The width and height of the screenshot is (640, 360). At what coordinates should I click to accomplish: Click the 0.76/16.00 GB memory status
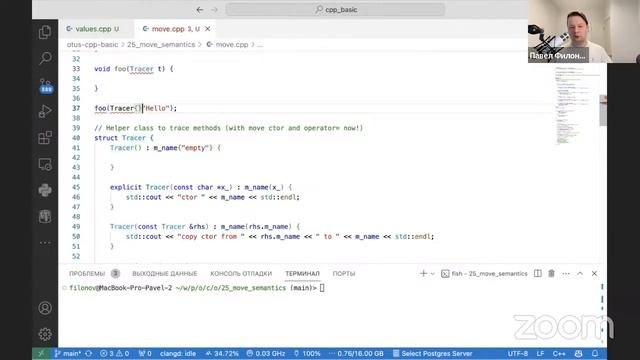356,353
